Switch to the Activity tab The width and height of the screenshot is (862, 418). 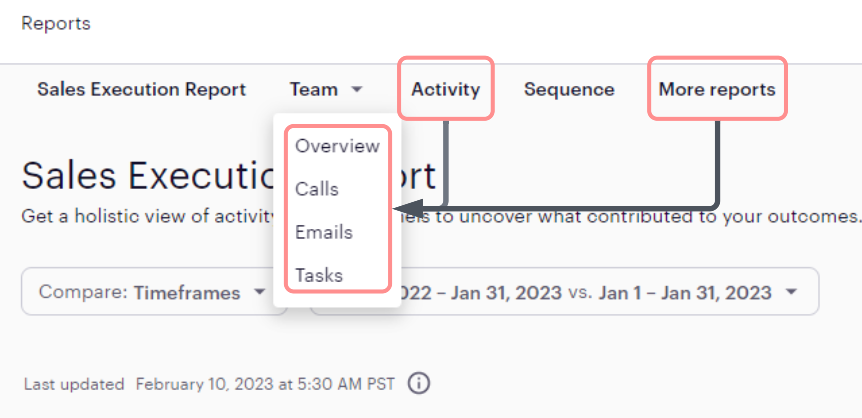pos(445,89)
